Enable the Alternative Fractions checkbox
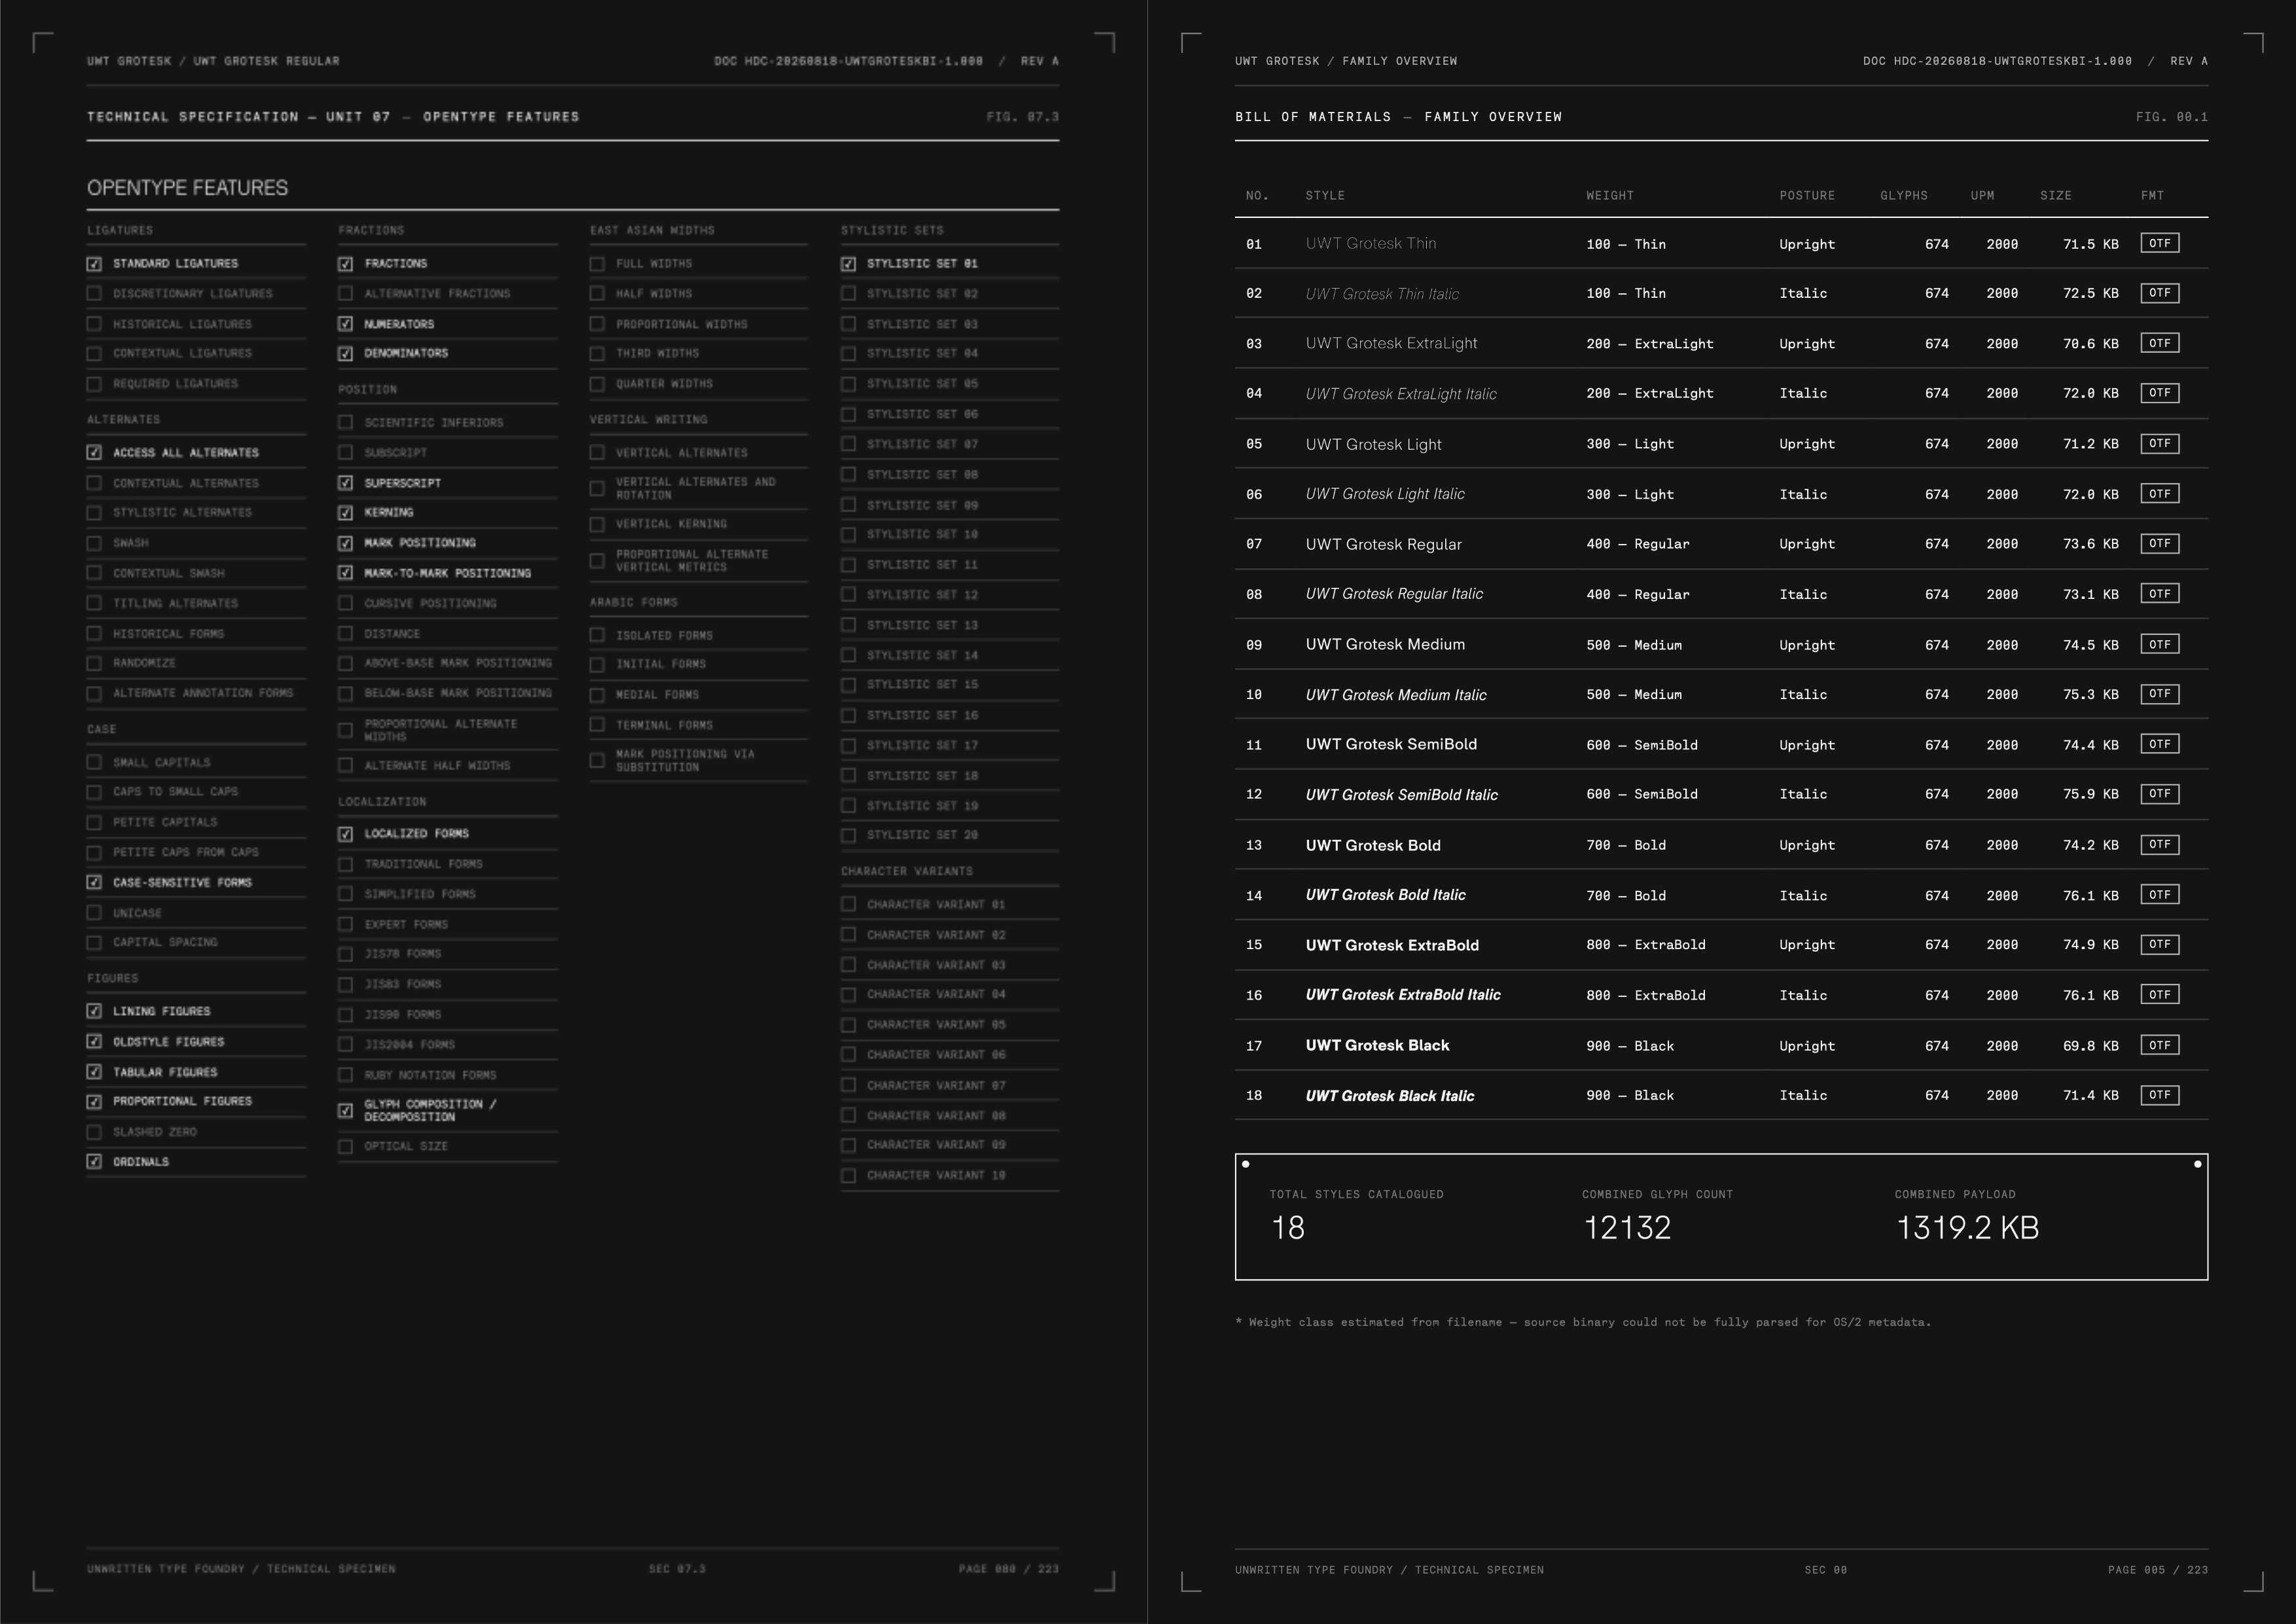Screen dimensions: 2296x1624 345,294
